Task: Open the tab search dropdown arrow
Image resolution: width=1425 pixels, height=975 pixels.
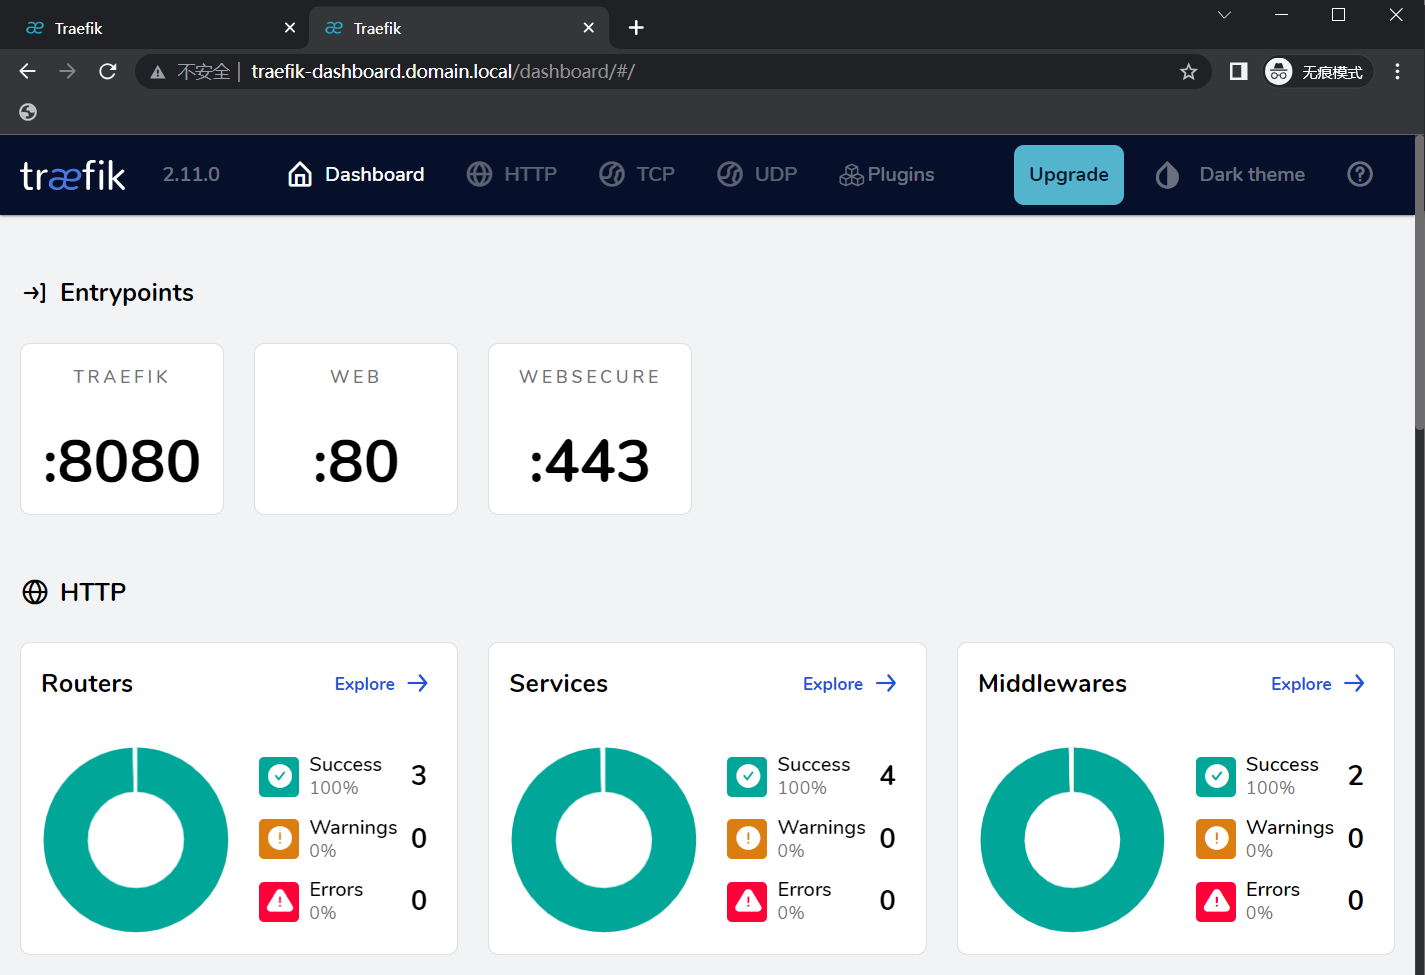Action: 1224,15
